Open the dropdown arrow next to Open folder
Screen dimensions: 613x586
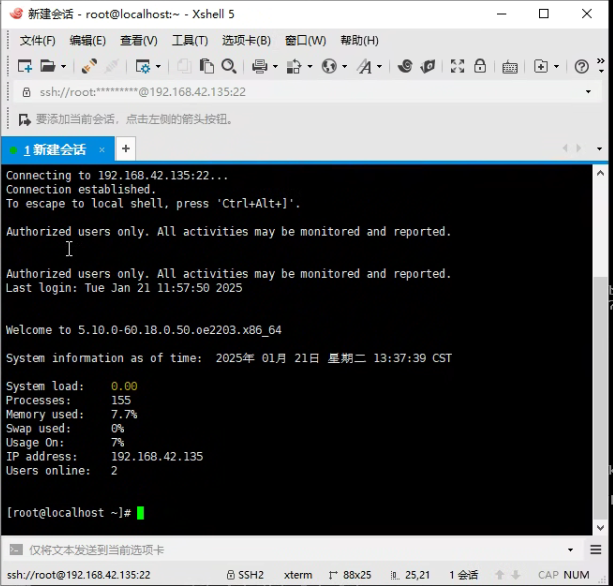63,66
